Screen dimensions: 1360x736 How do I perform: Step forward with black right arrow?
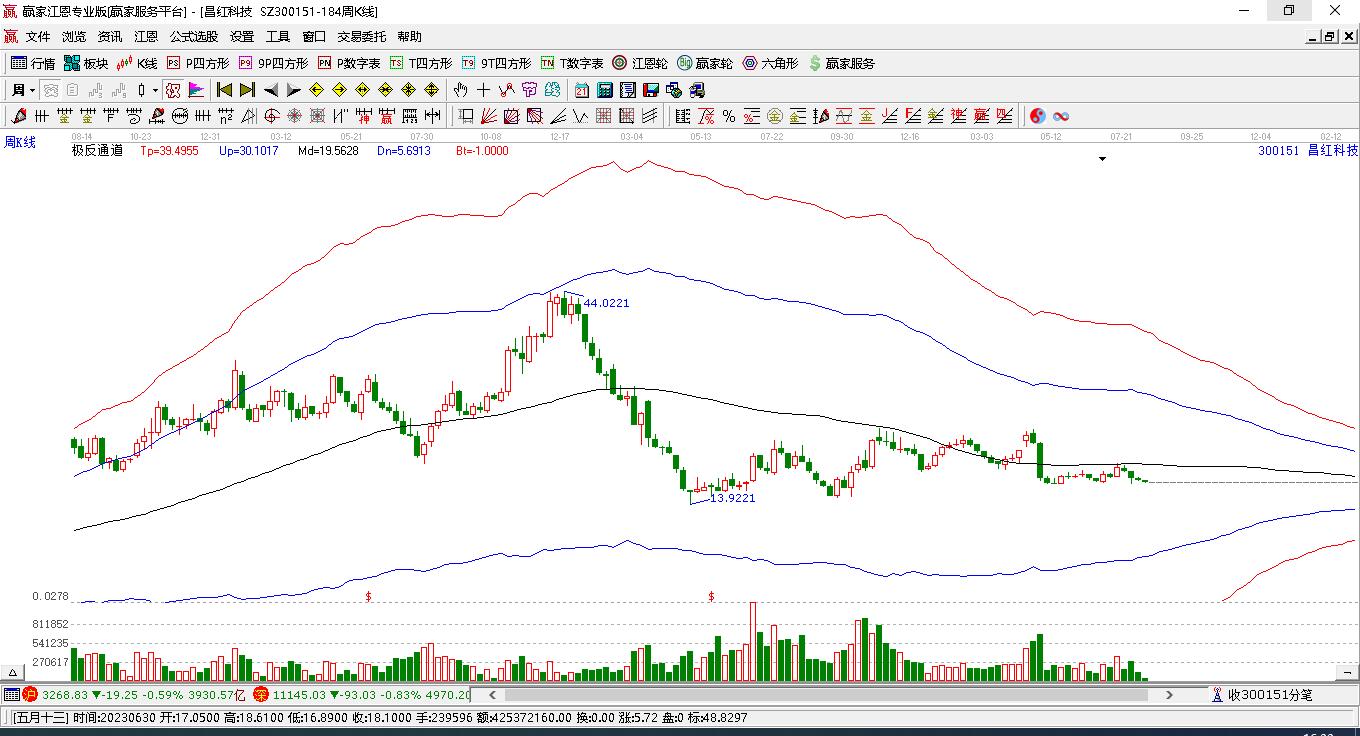coord(293,90)
